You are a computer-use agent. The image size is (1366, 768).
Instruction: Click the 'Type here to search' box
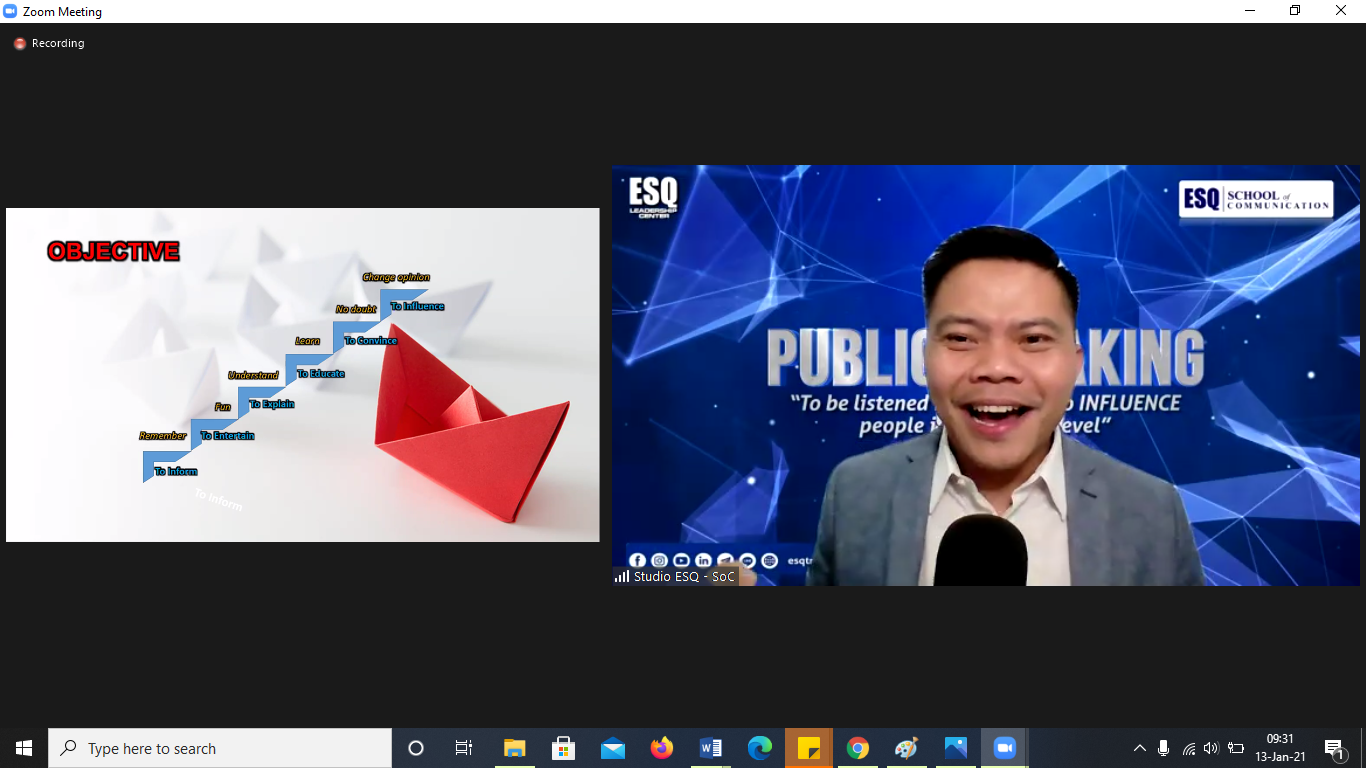tap(220, 748)
